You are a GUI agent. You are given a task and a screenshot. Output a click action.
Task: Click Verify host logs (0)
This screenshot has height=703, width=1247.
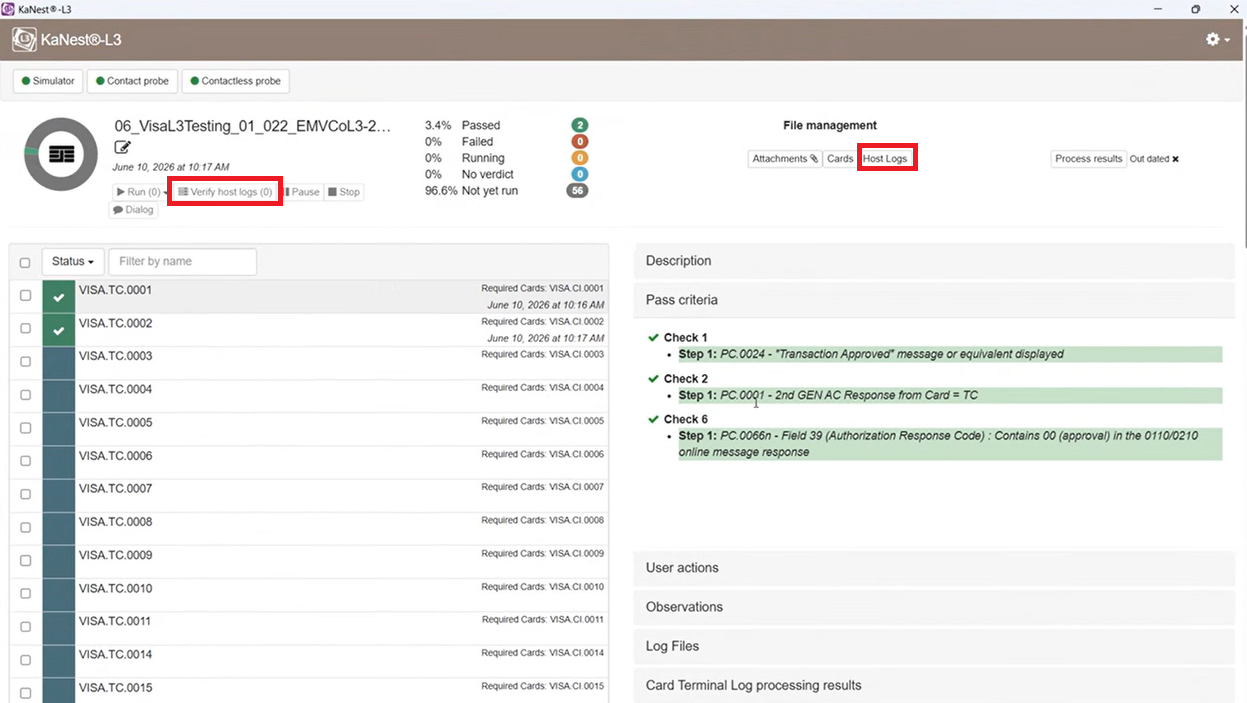tap(225, 192)
